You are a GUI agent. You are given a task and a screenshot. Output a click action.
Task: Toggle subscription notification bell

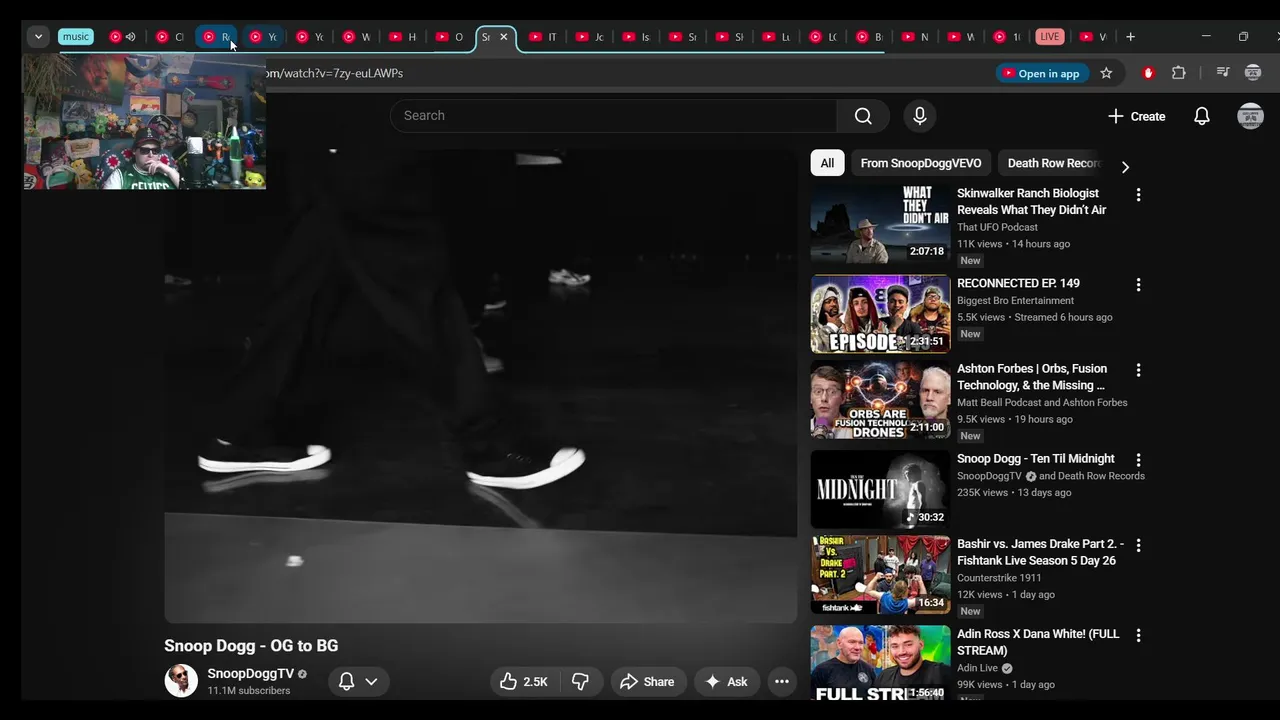pyautogui.click(x=346, y=682)
